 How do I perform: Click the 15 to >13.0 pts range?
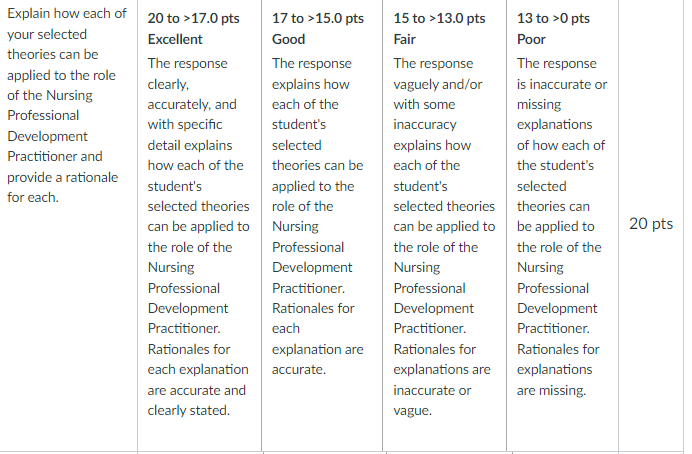pyautogui.click(x=439, y=19)
